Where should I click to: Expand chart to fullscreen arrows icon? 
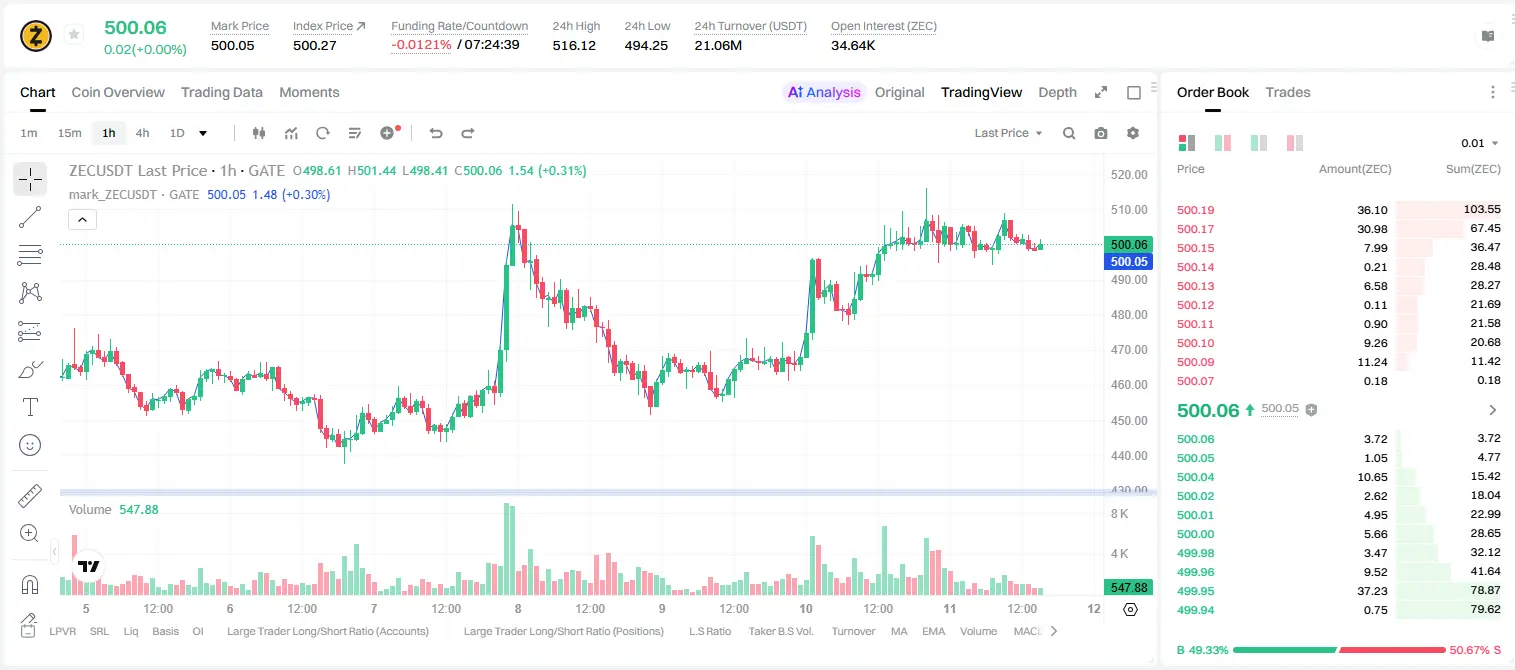1101,92
